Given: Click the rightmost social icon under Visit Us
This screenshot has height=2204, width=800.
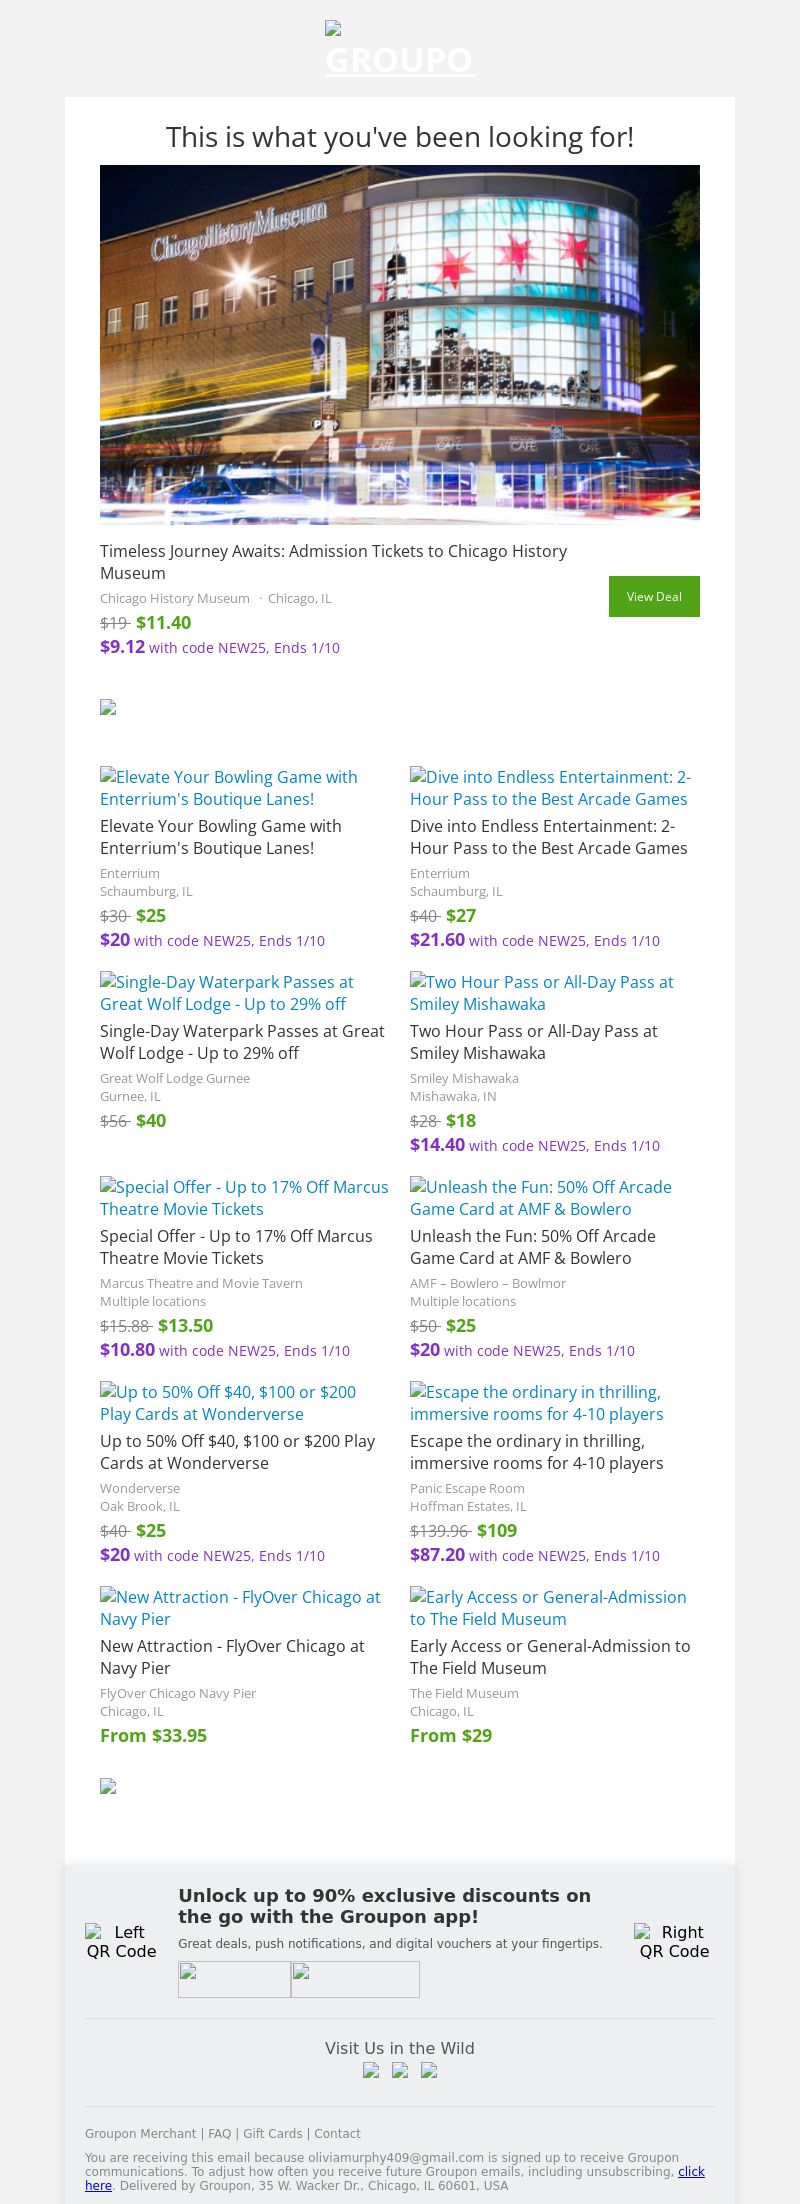Looking at the screenshot, I should point(429,2070).
